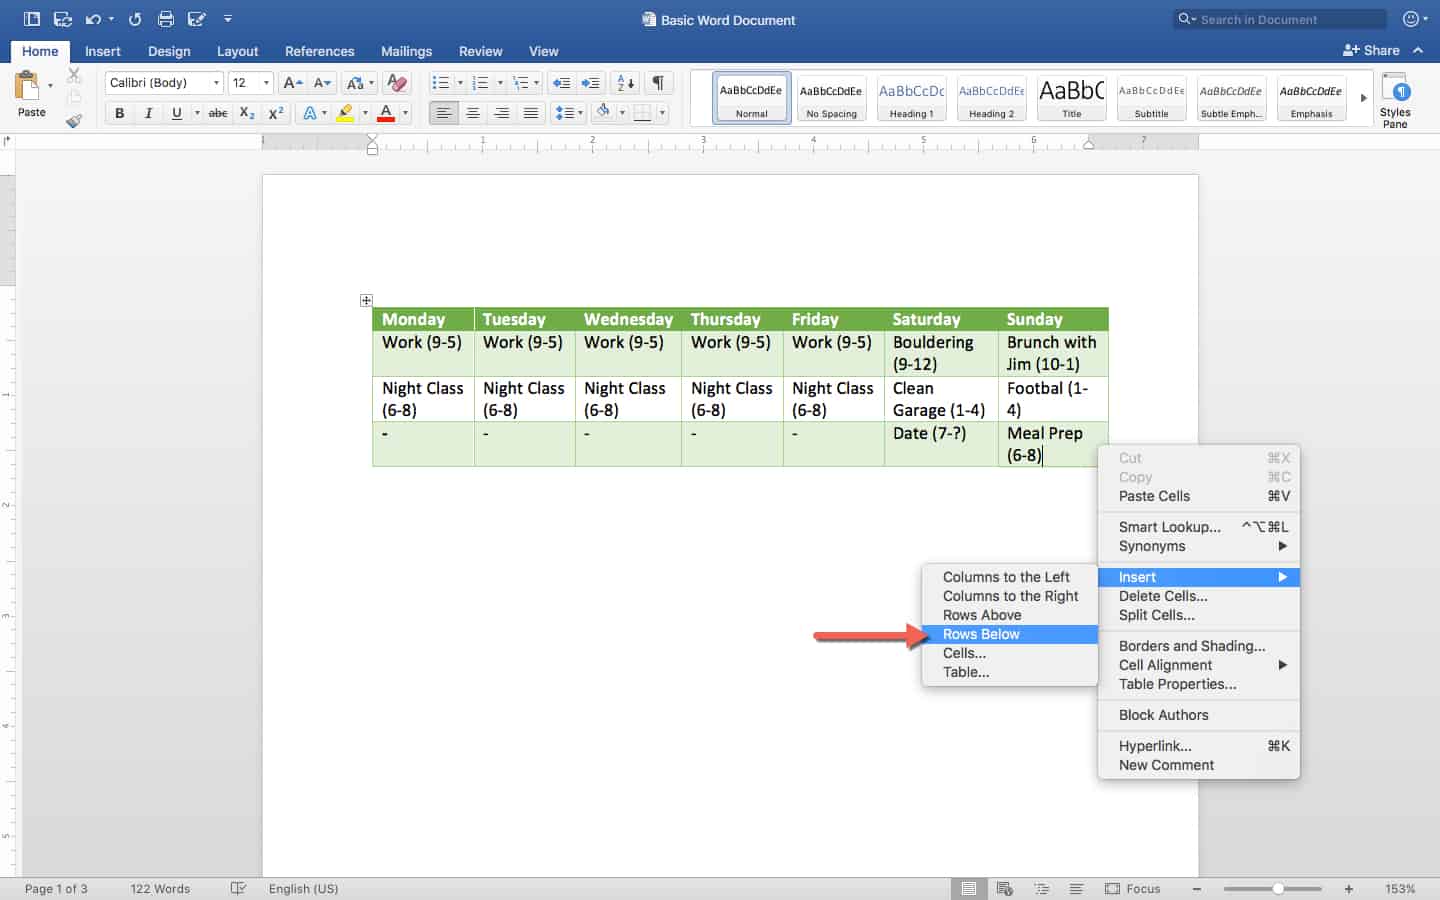Apply the subscript formatting icon
The height and width of the screenshot is (900, 1440).
(247, 113)
